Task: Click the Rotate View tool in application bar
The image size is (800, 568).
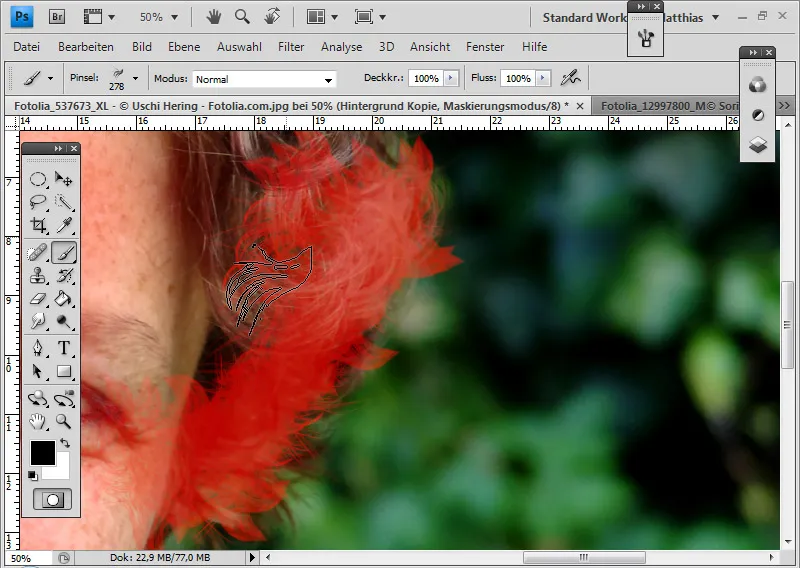Action: point(272,17)
